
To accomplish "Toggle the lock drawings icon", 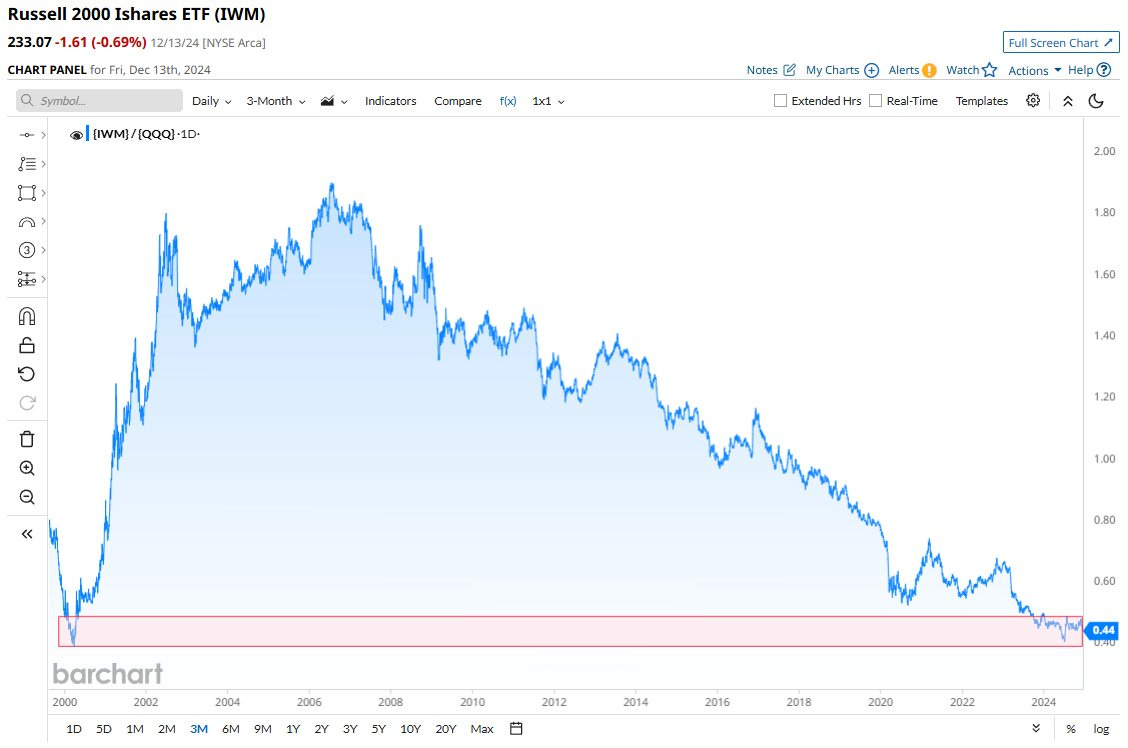I will pos(27,345).
